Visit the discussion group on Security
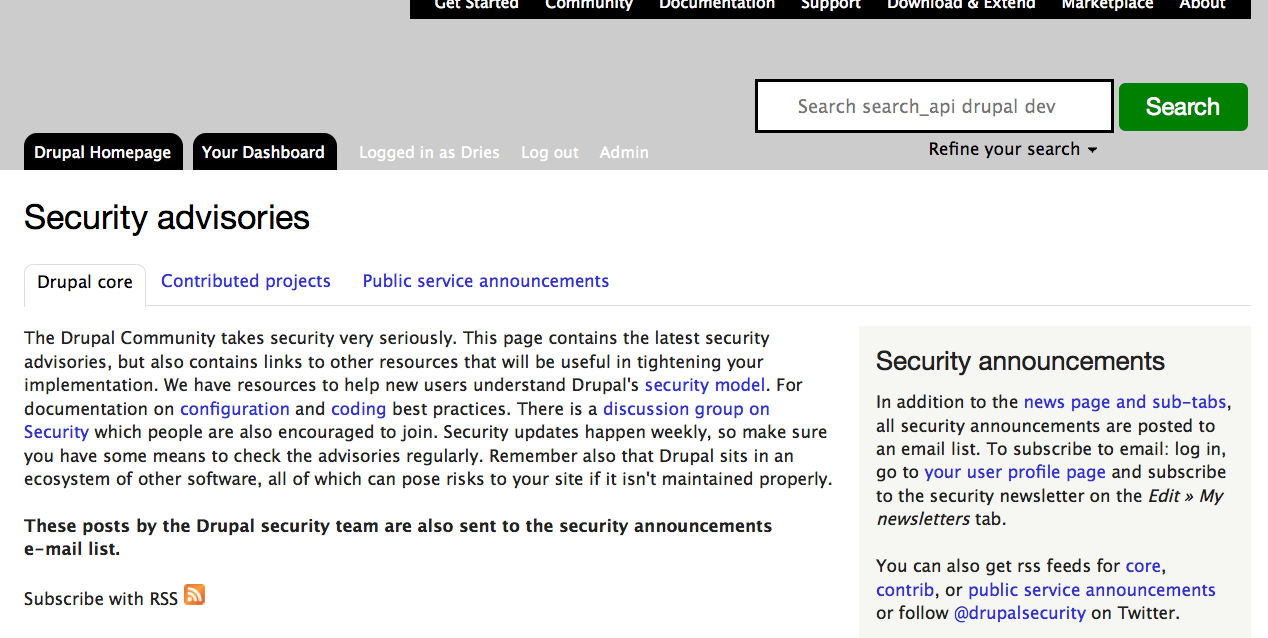This screenshot has height=638, width=1268. (x=686, y=408)
